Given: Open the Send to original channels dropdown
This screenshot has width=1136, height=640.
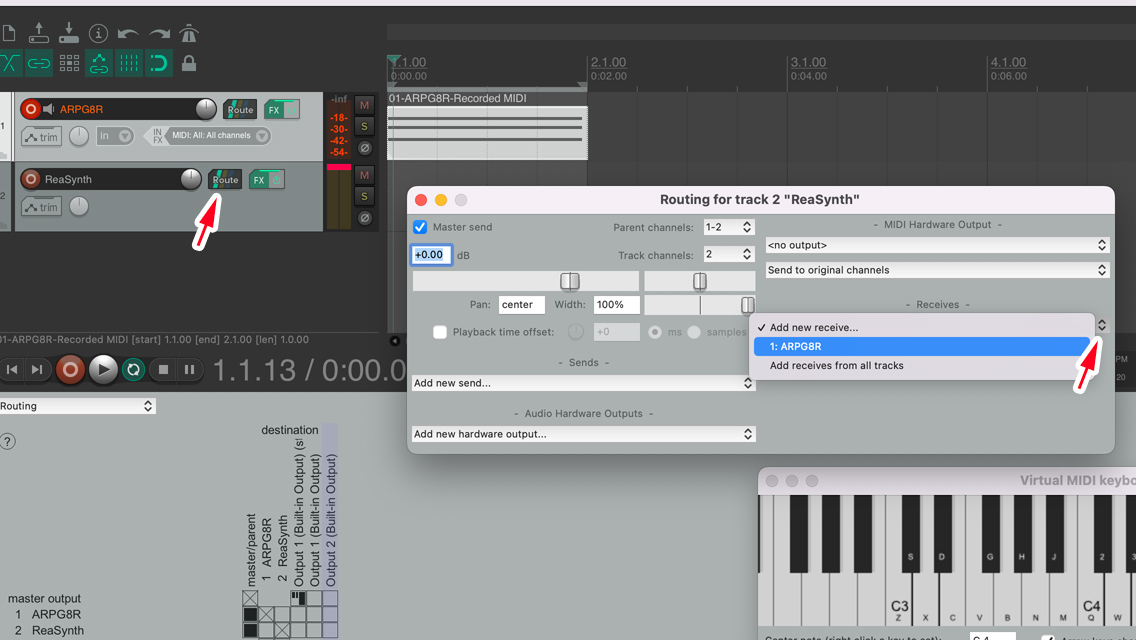Looking at the screenshot, I should pos(937,270).
